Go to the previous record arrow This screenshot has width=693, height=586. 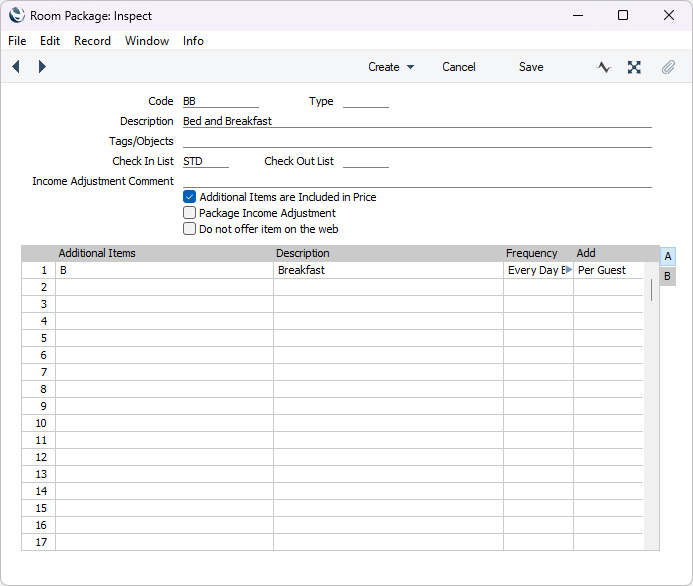pos(16,67)
